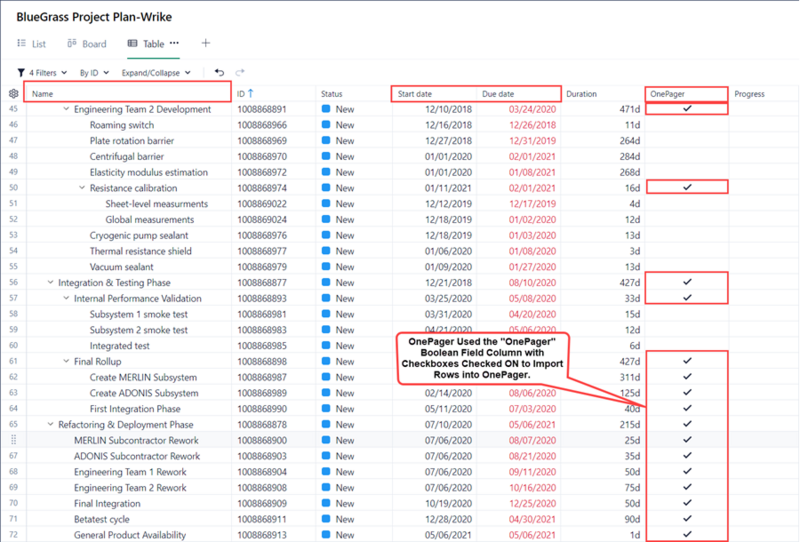The width and height of the screenshot is (800, 542).
Task: Uncheck OnePager for Final Integration row
Action: tap(687, 503)
